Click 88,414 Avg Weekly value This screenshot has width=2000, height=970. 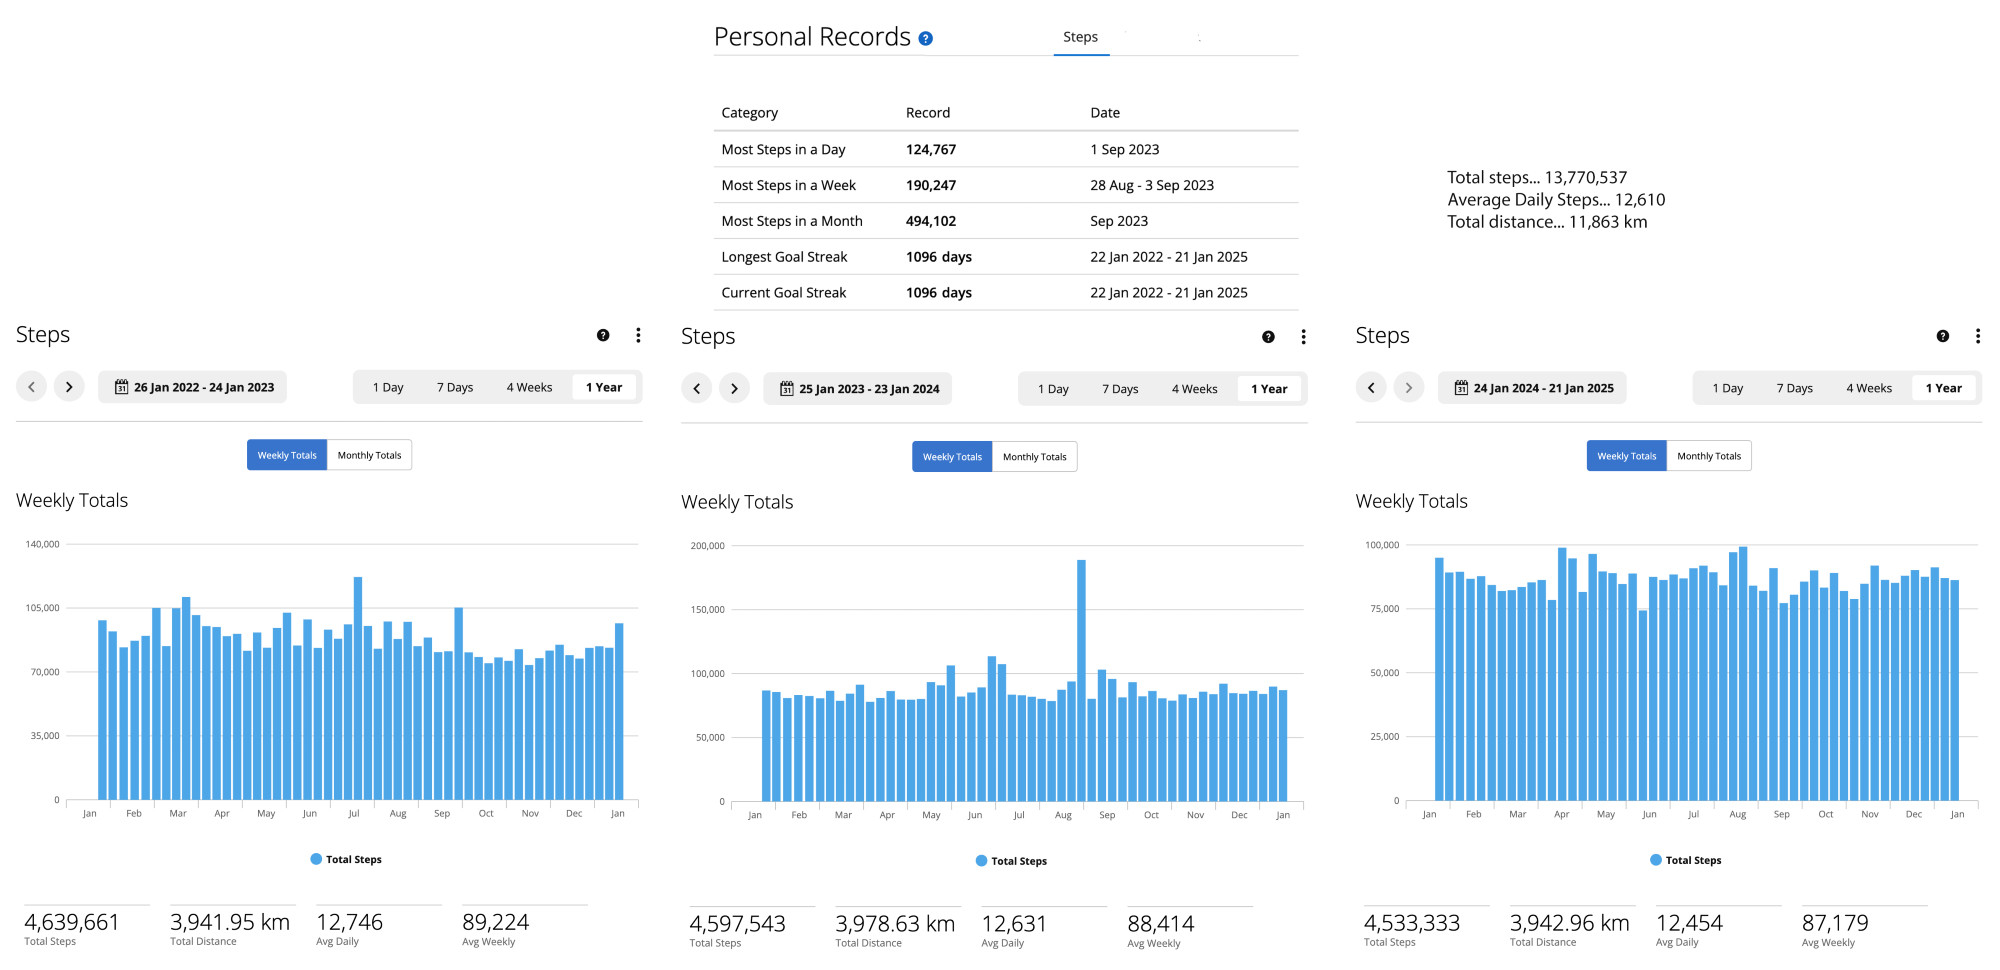[x=1161, y=924]
